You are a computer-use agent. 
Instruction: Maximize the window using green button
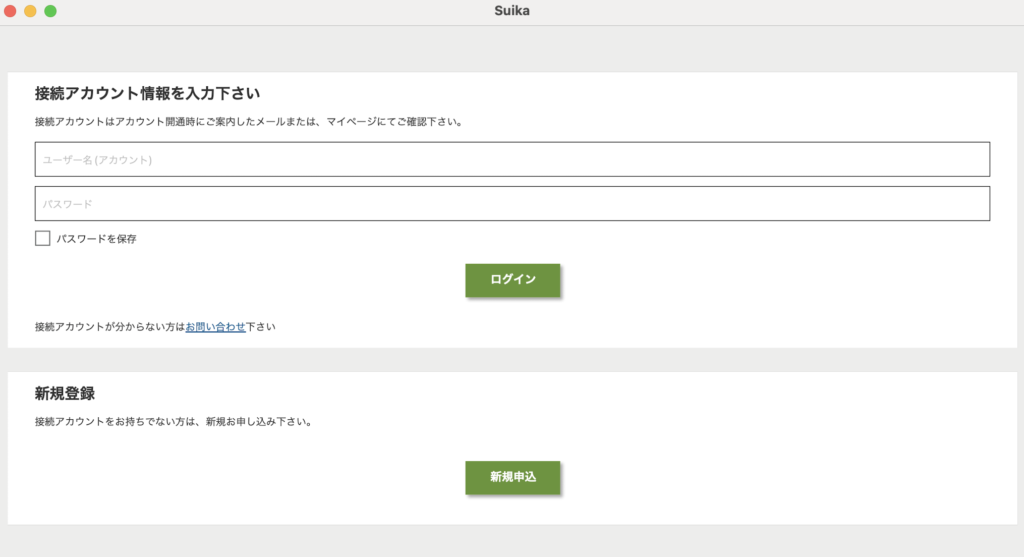50,11
